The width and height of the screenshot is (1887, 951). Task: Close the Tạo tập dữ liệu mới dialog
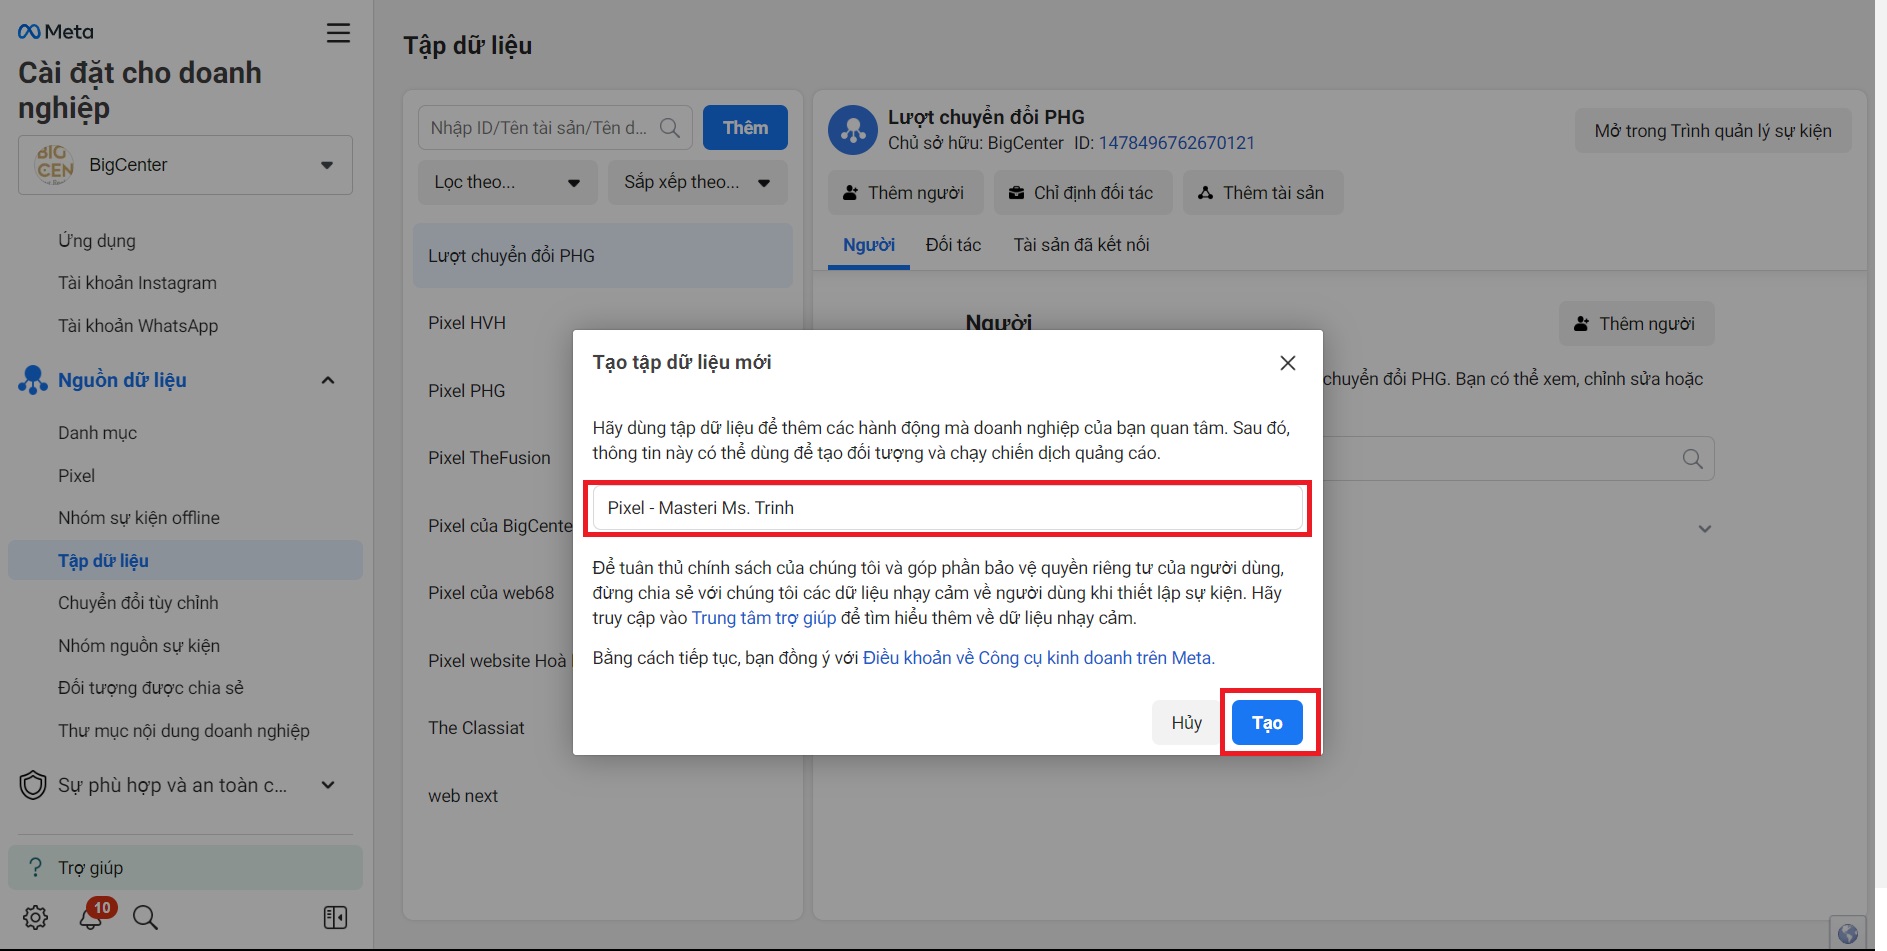tap(1288, 363)
